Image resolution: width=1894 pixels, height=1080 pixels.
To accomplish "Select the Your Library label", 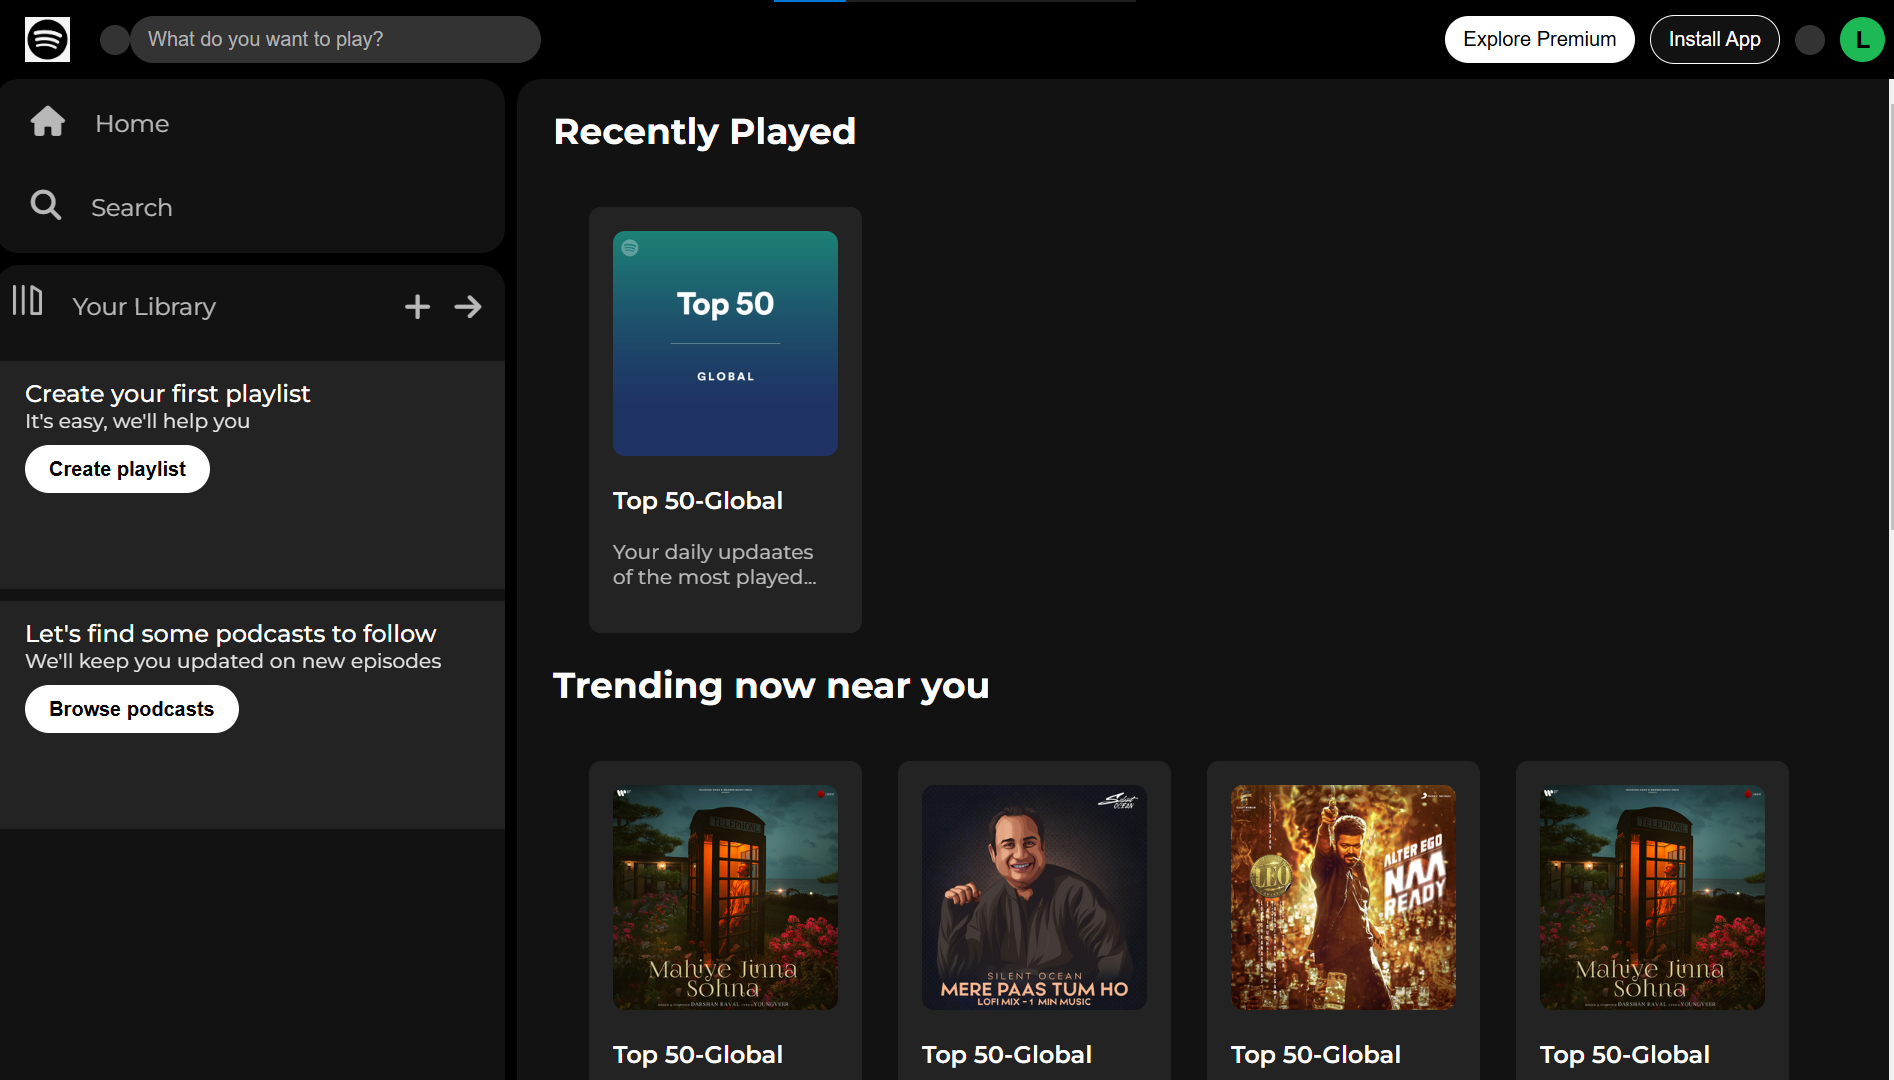I will click(x=144, y=307).
